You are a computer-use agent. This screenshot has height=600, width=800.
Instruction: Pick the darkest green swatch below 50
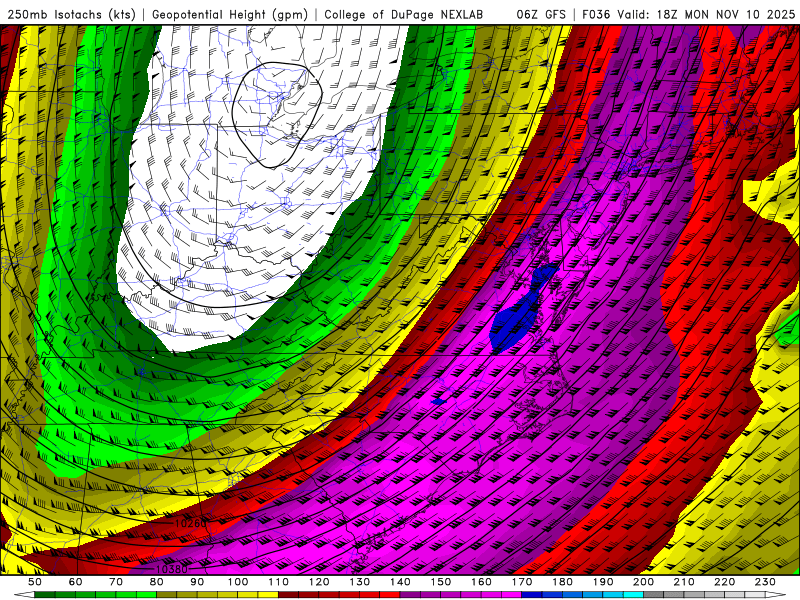tap(45, 595)
